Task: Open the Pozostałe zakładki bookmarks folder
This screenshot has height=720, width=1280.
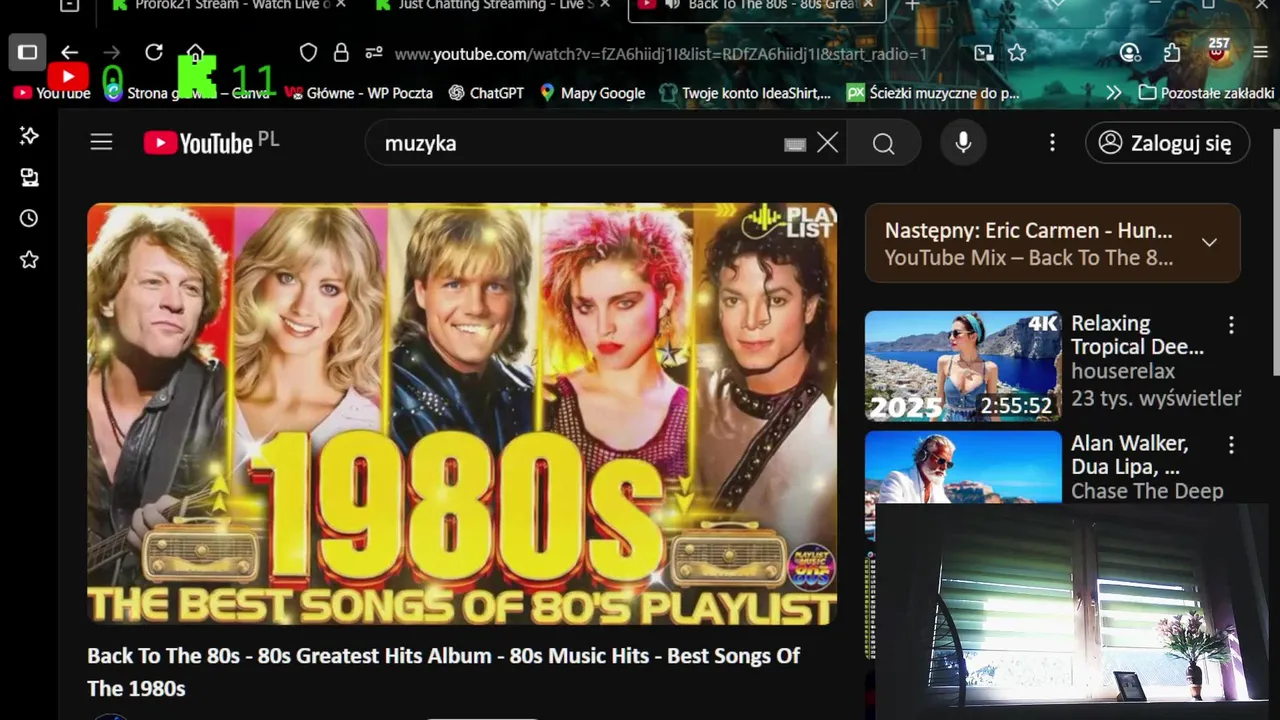Action: pyautogui.click(x=1206, y=93)
